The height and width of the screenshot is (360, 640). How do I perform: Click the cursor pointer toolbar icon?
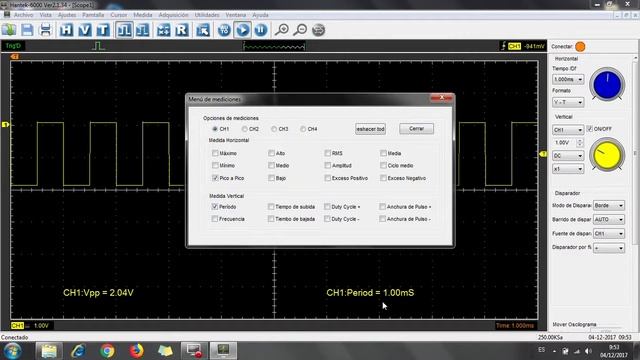pyautogui.click(x=203, y=30)
